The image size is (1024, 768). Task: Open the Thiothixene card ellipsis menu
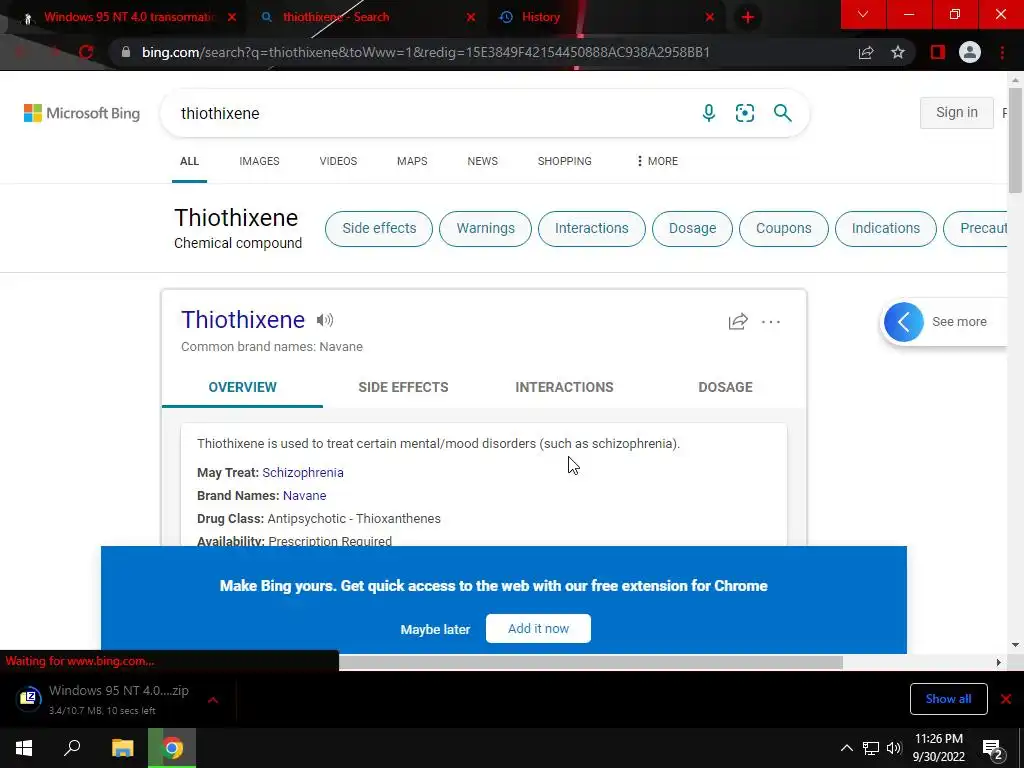coord(771,321)
